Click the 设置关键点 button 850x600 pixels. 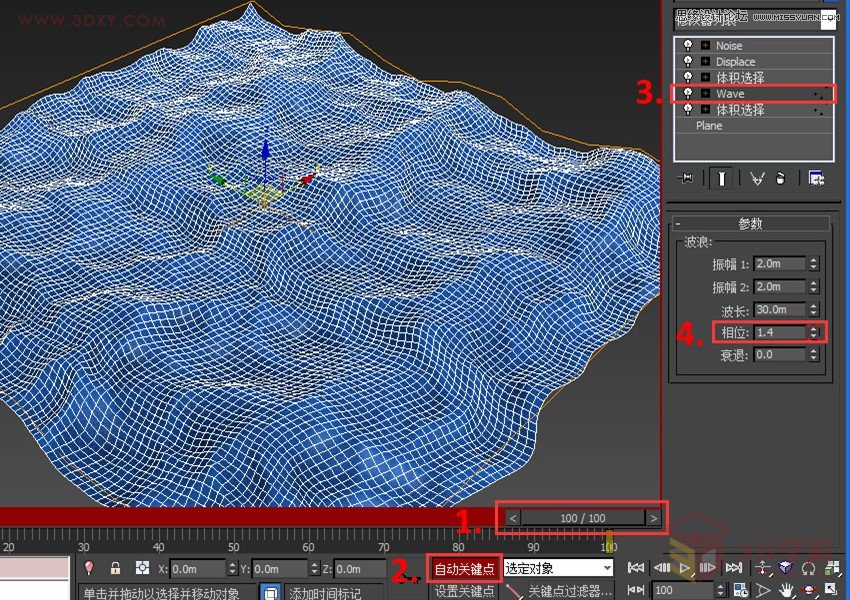tap(465, 591)
